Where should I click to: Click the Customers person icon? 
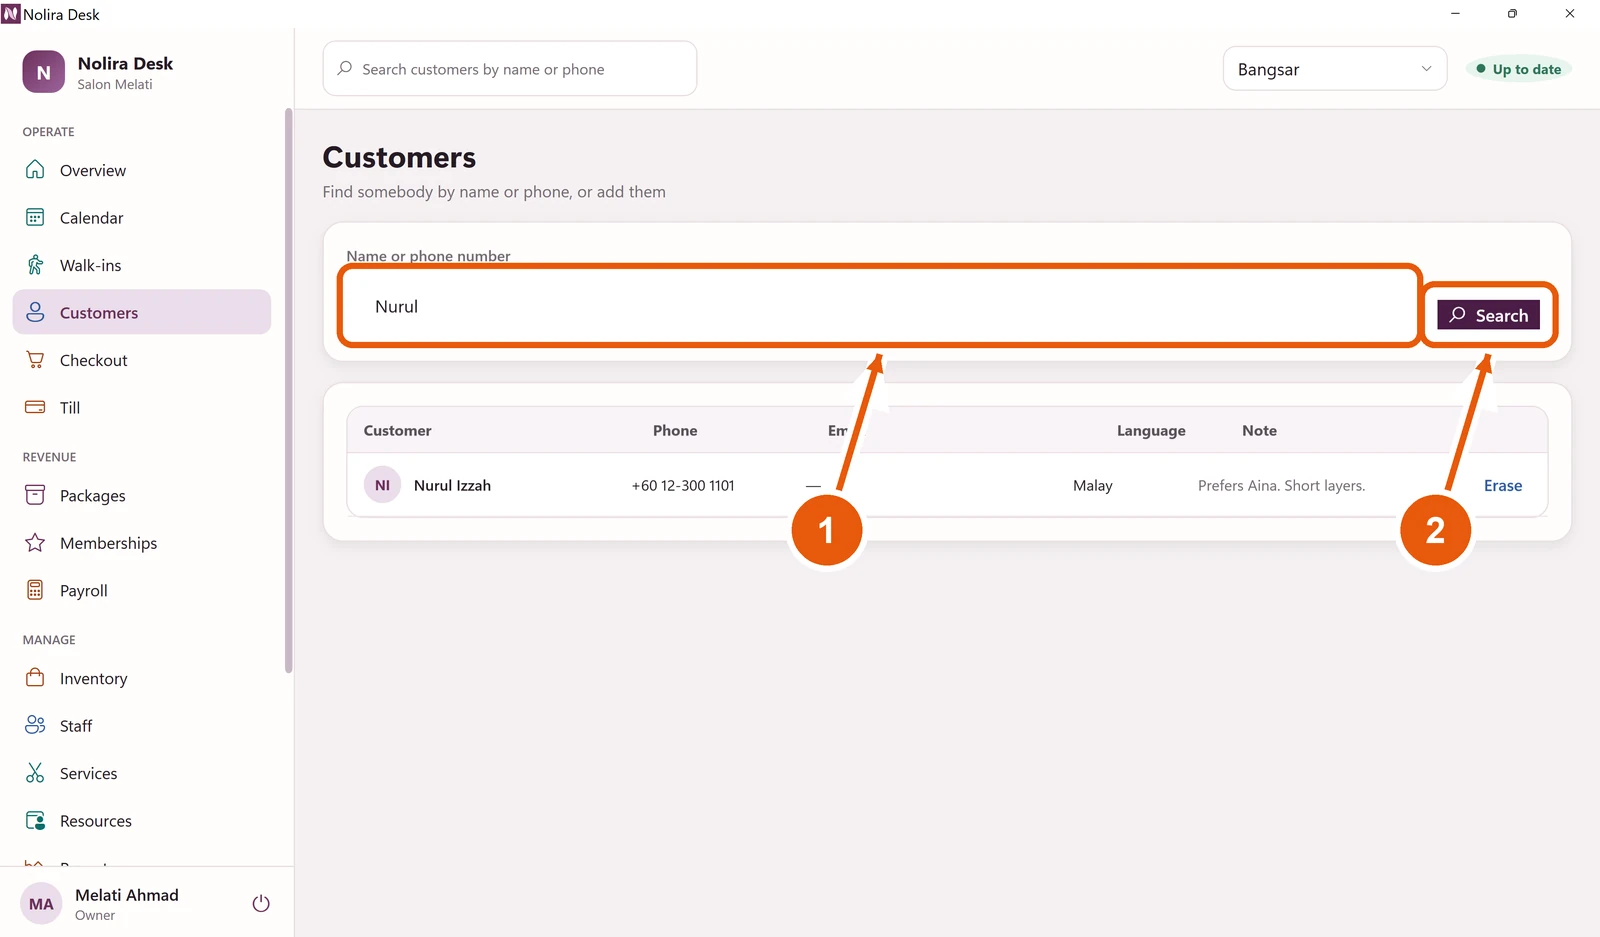coord(35,312)
